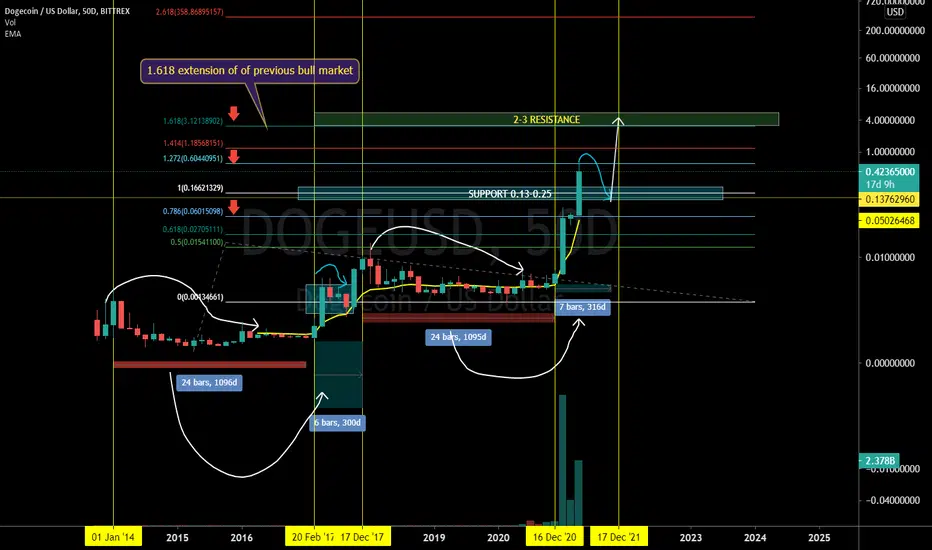Click 200.00000000 on the price scale
The image size is (932, 550).
coord(895,30)
